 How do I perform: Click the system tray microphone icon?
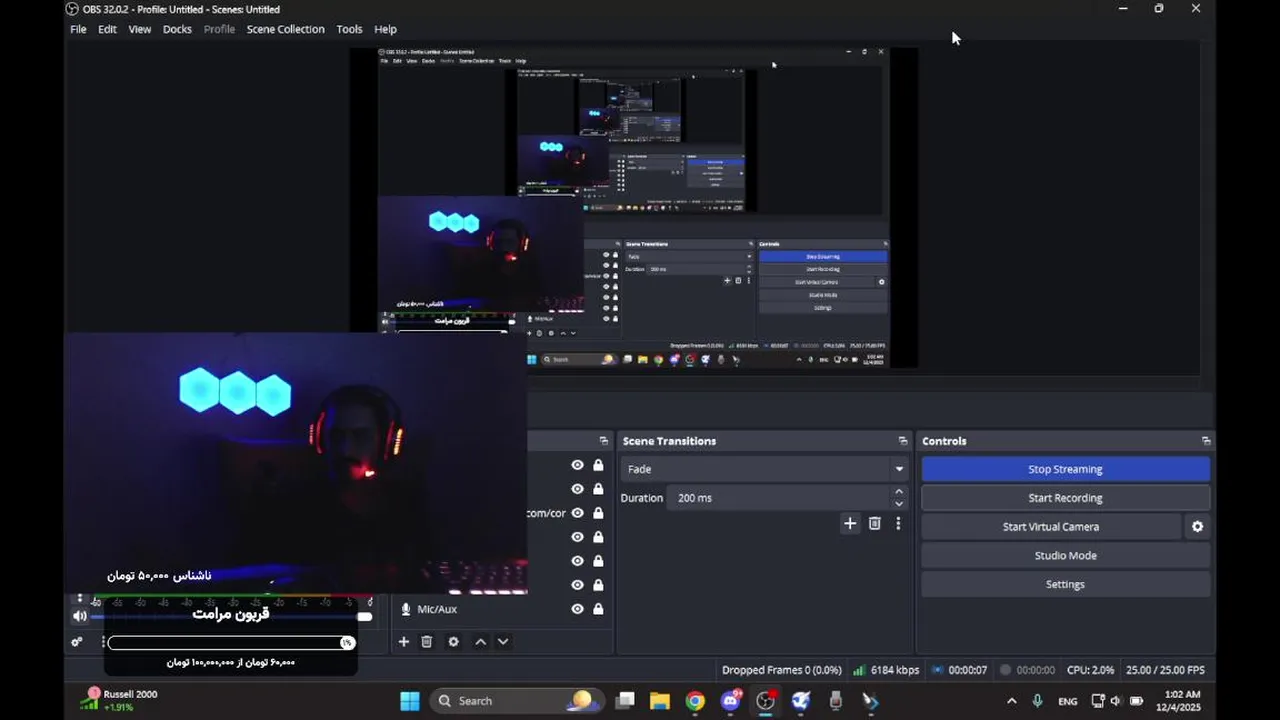[x=1038, y=701]
